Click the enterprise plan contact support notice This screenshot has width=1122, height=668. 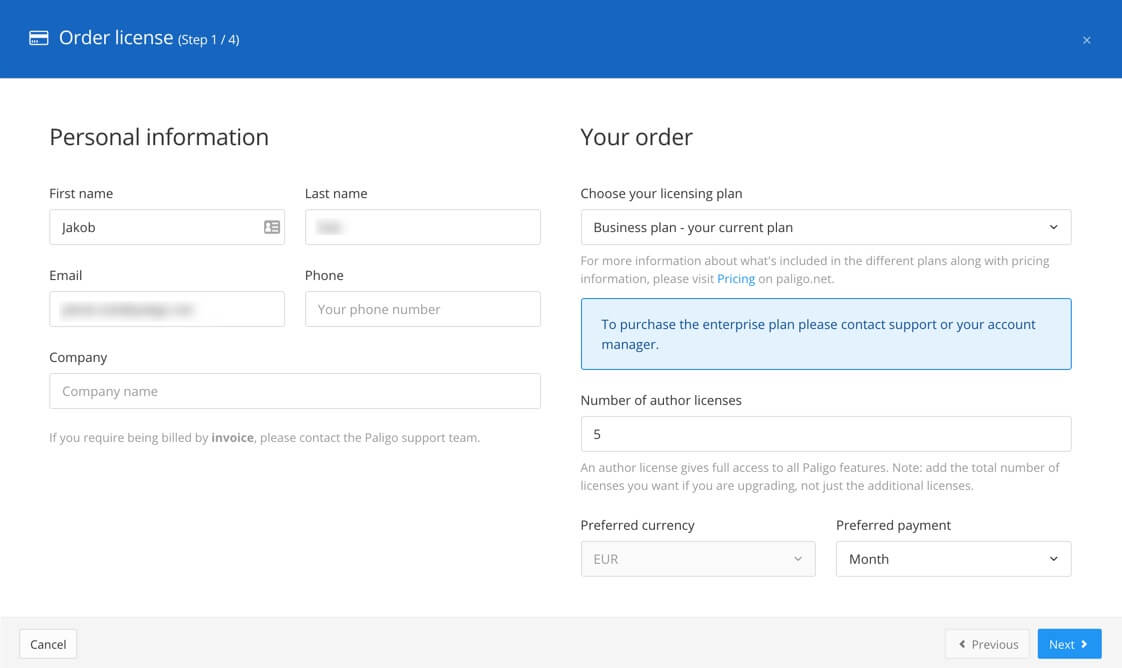[826, 334]
